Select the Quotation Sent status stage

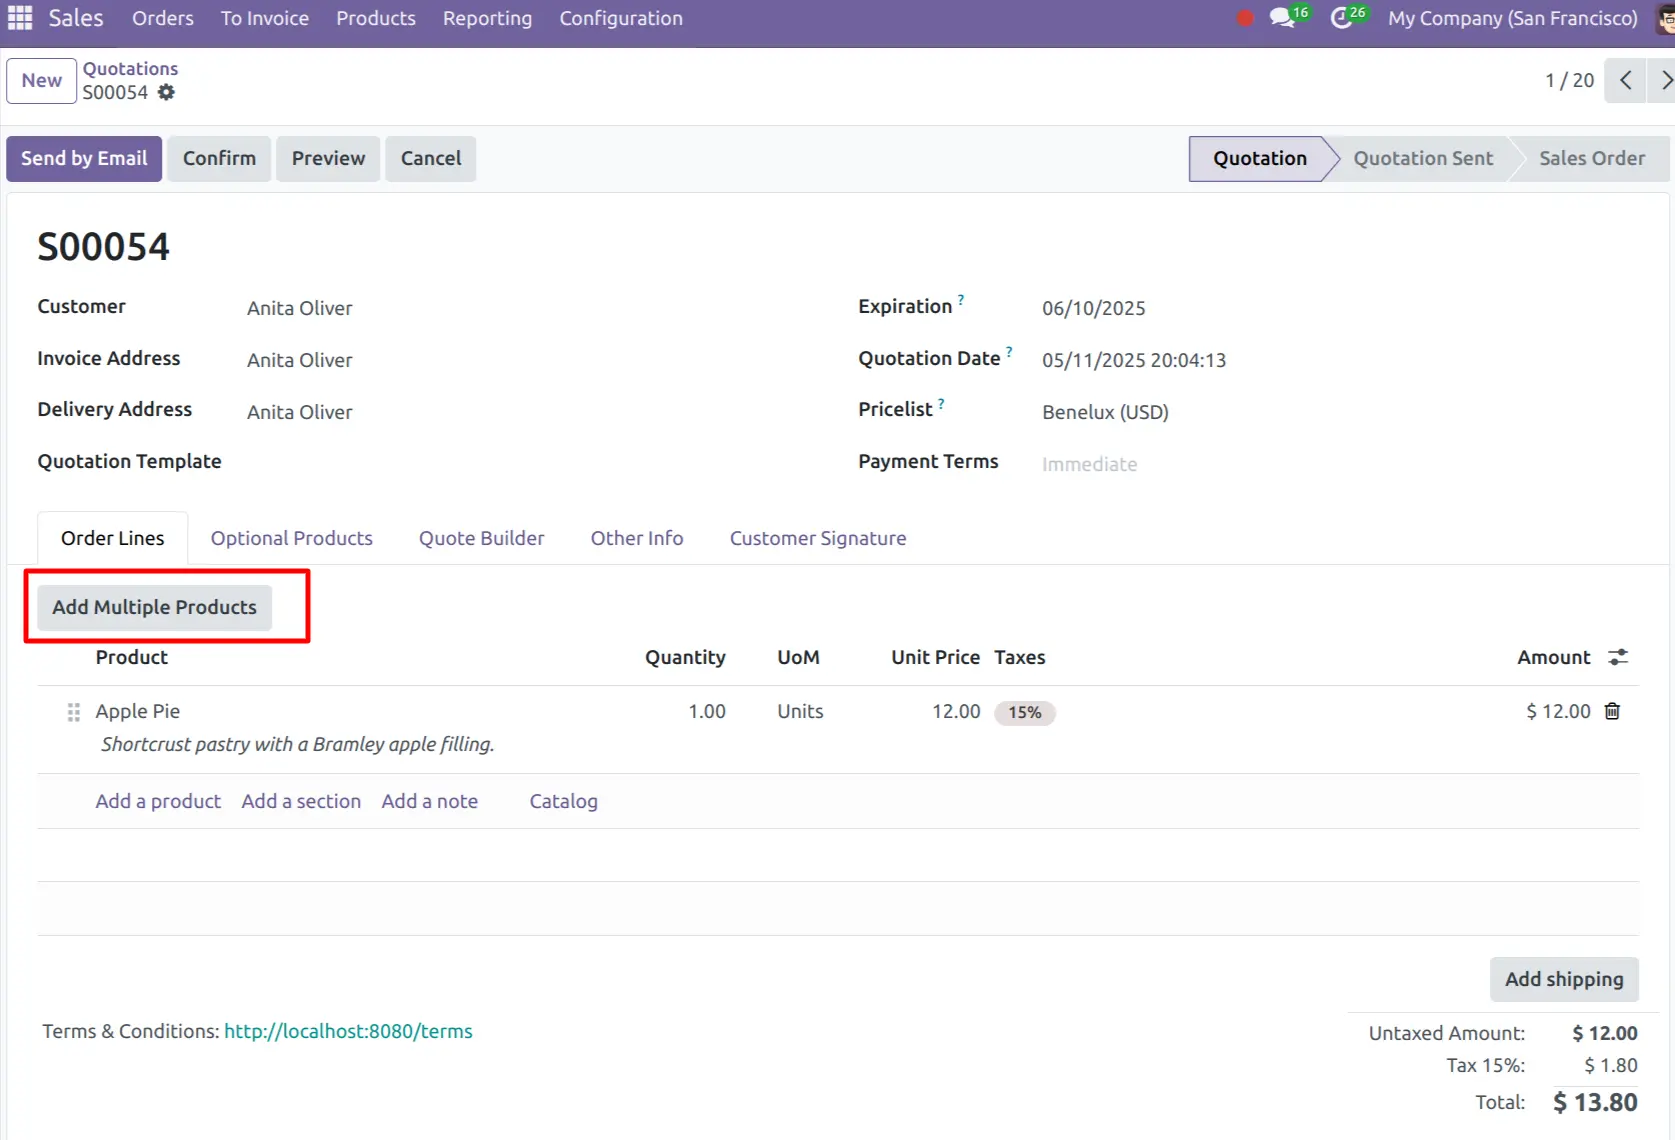[x=1423, y=158]
